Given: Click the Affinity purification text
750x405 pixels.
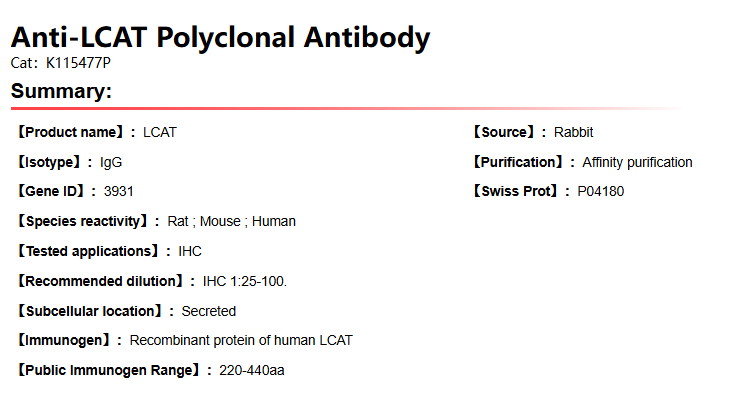Looking at the screenshot, I should tap(637, 162).
